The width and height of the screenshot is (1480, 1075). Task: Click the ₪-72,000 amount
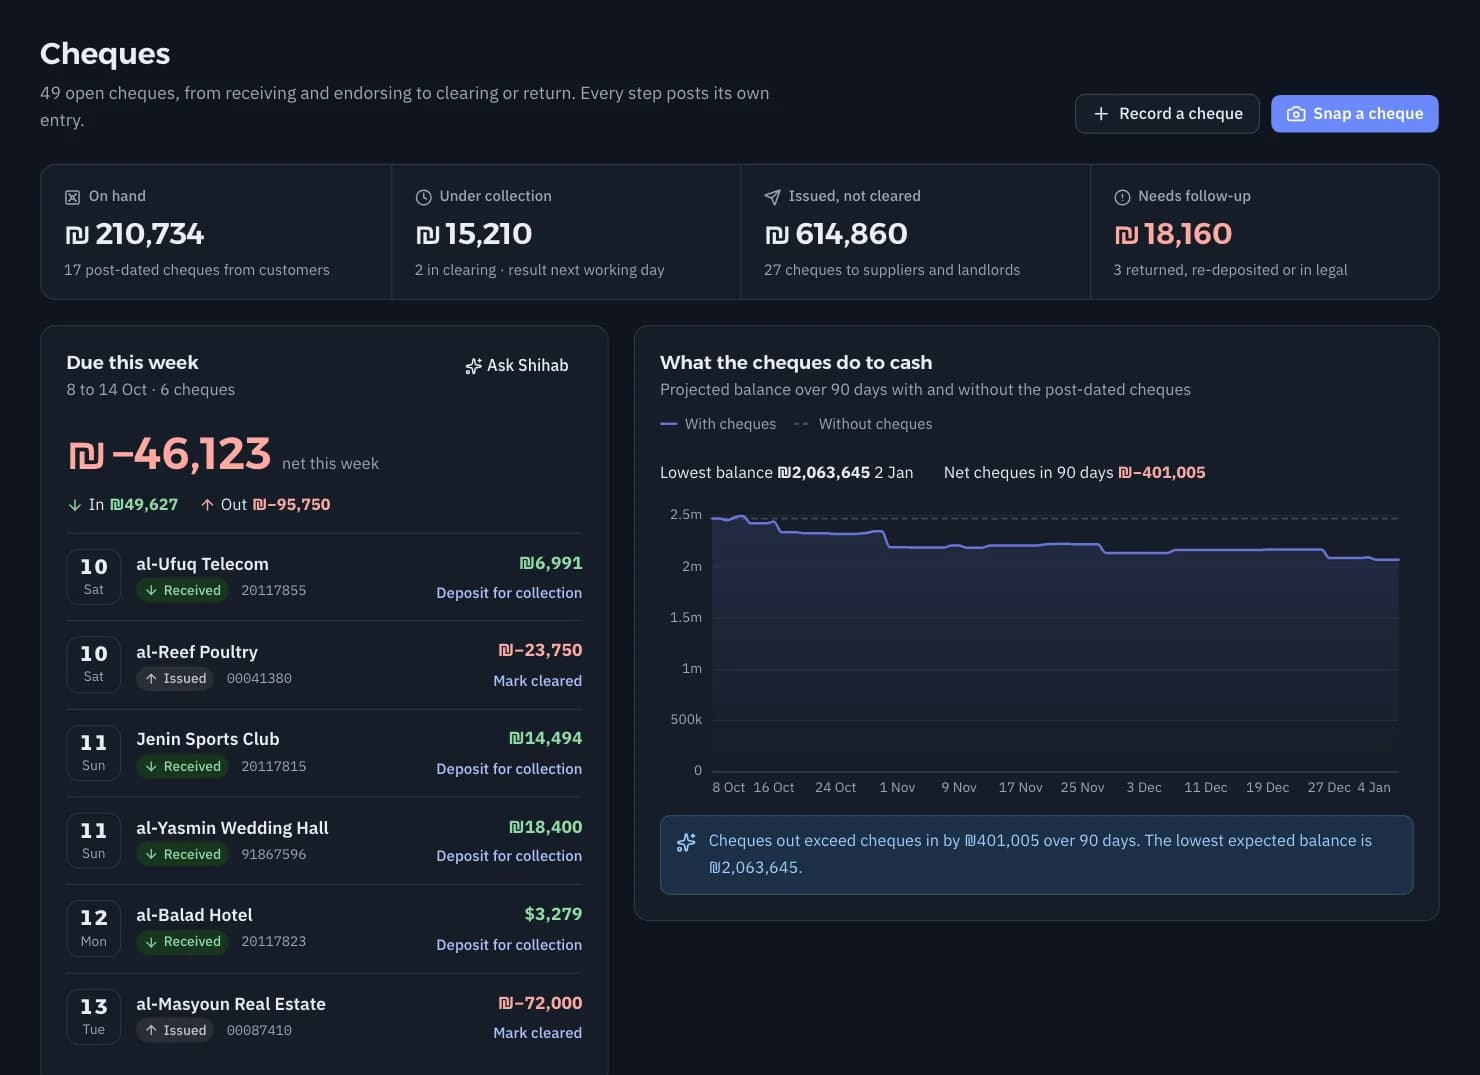[x=540, y=1003]
